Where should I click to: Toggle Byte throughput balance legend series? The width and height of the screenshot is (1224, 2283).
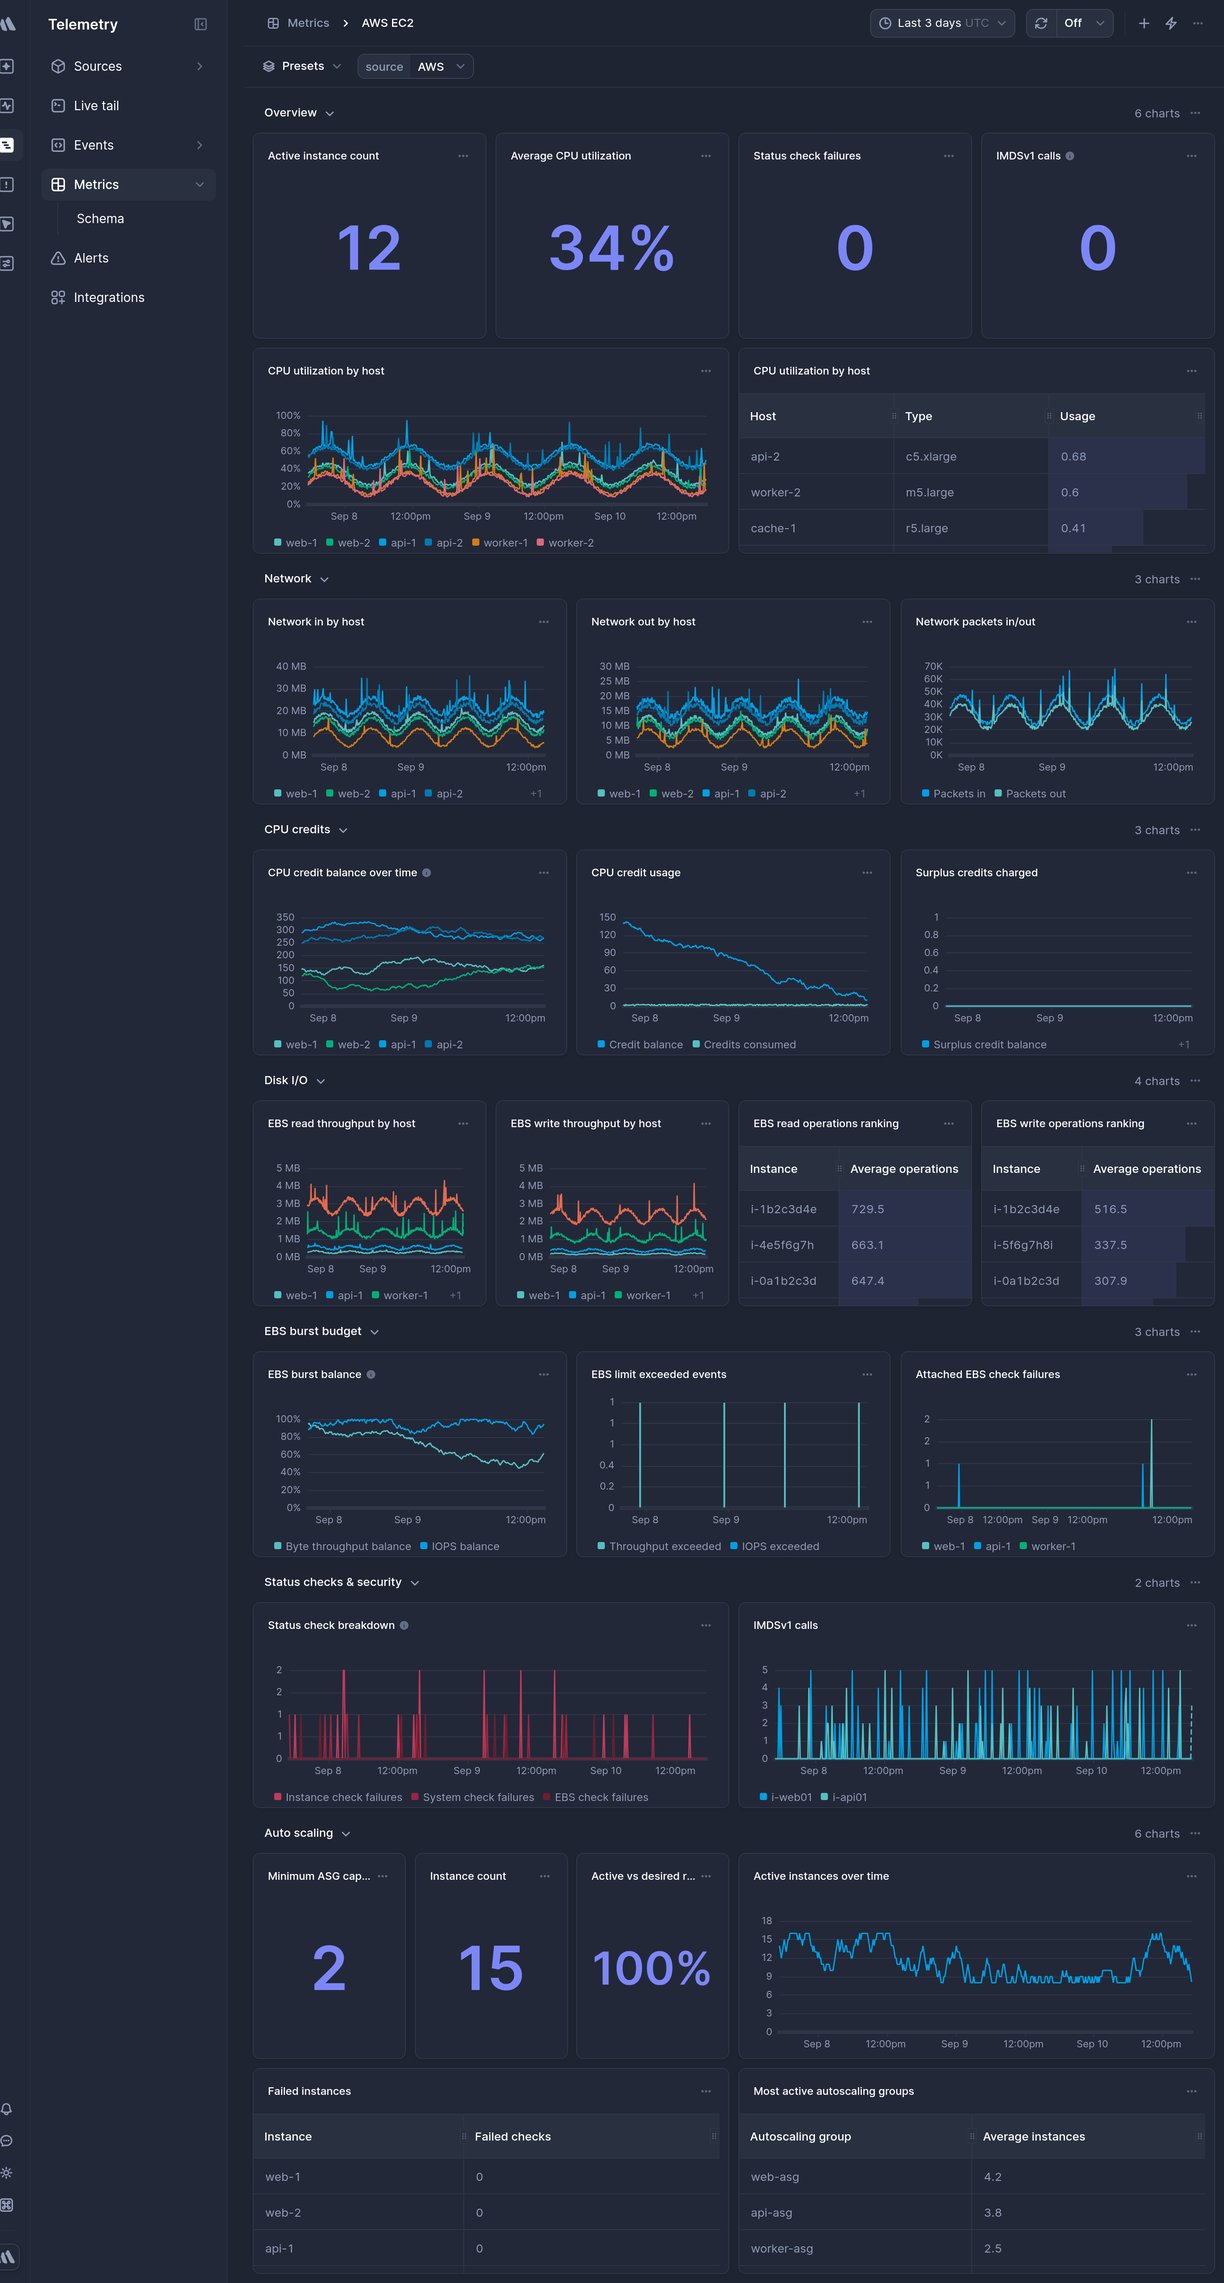342,1547
